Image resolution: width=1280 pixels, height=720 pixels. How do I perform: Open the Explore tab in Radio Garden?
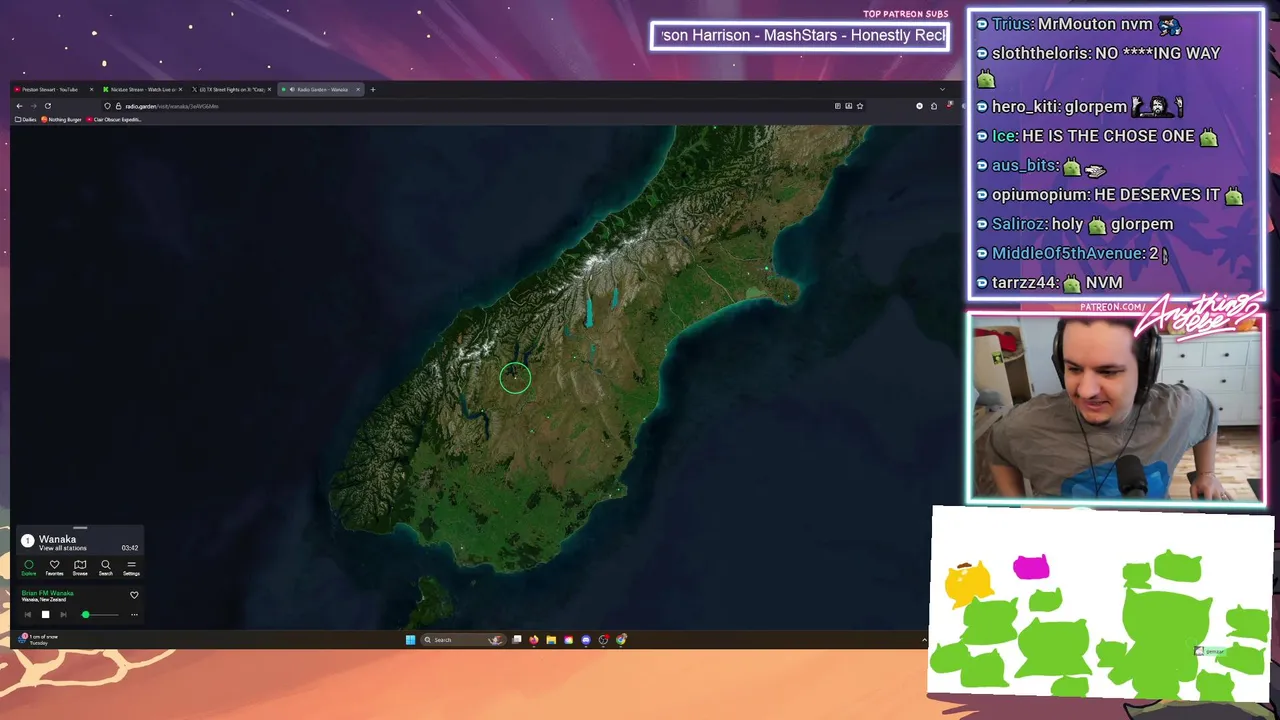pyautogui.click(x=28, y=567)
